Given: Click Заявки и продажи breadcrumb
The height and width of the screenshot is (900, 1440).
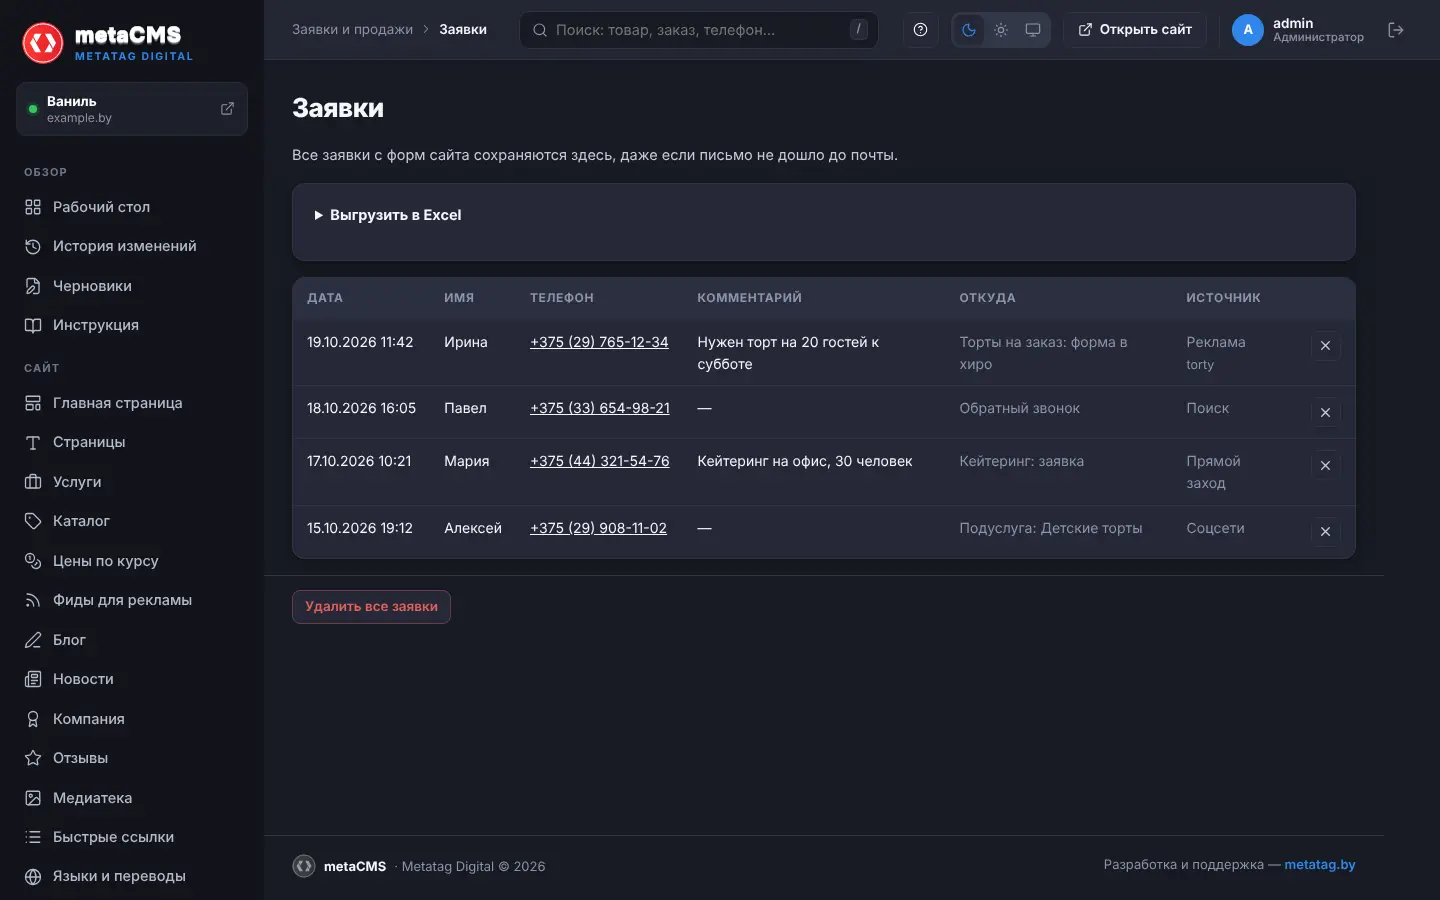Looking at the screenshot, I should [352, 30].
